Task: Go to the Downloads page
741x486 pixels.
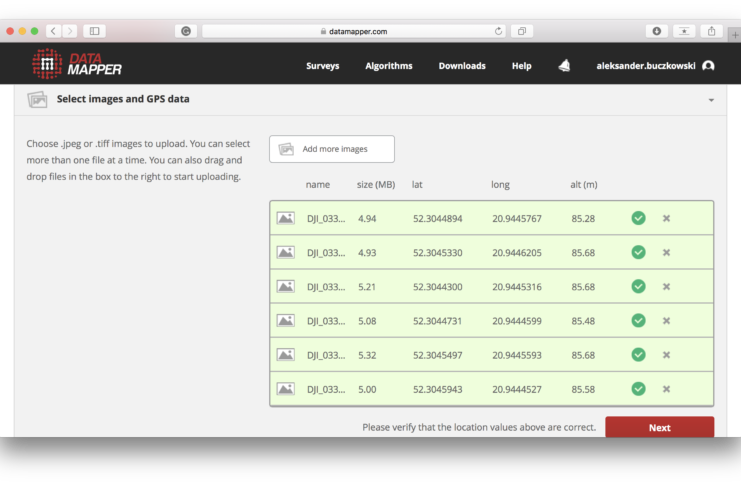Action: click(462, 66)
